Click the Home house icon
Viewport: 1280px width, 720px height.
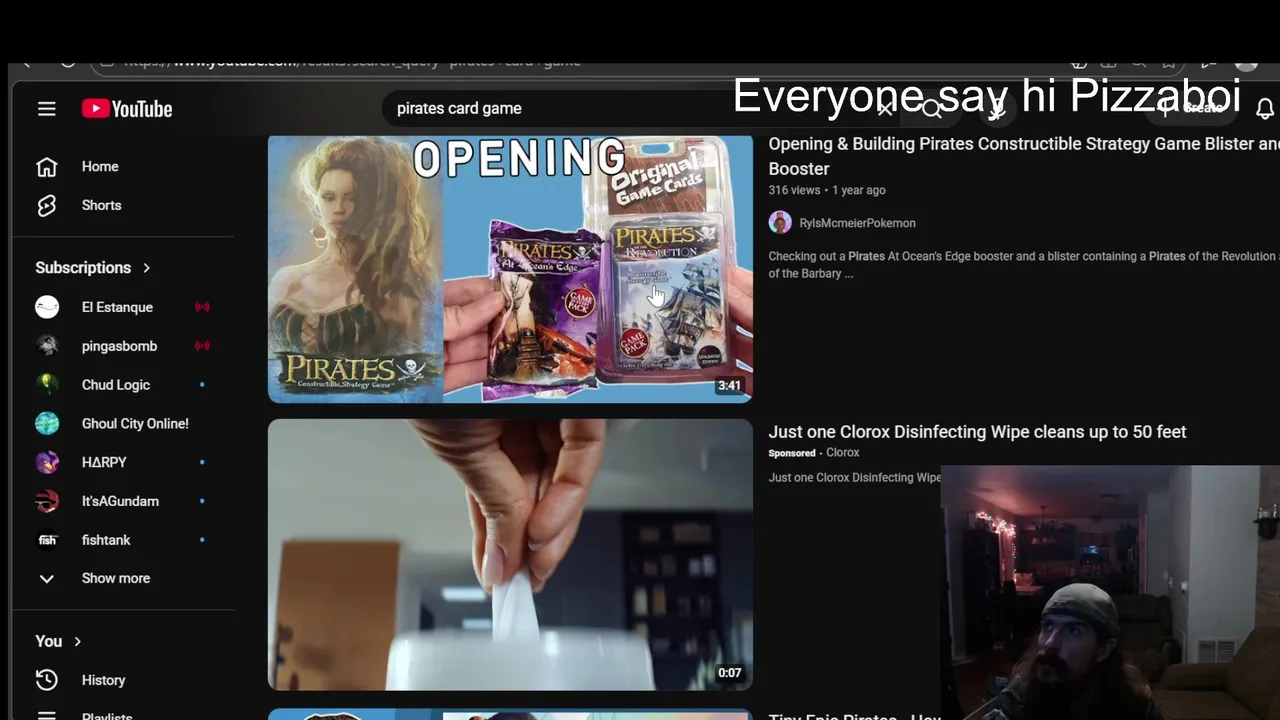[x=47, y=167]
